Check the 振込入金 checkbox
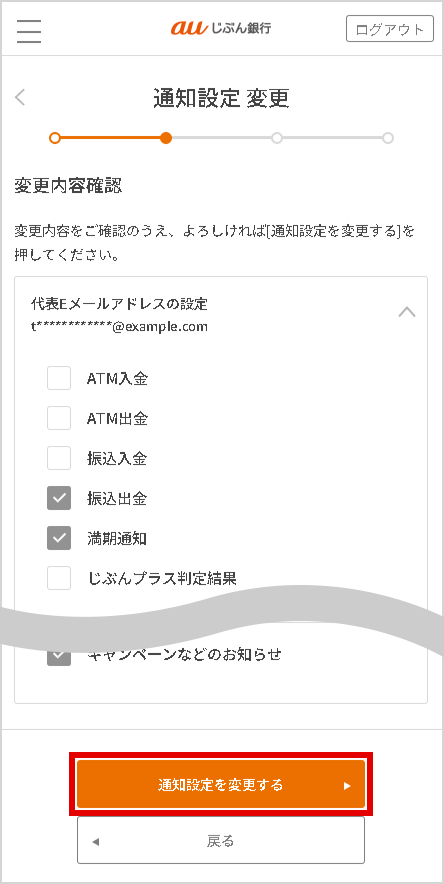 coord(59,458)
